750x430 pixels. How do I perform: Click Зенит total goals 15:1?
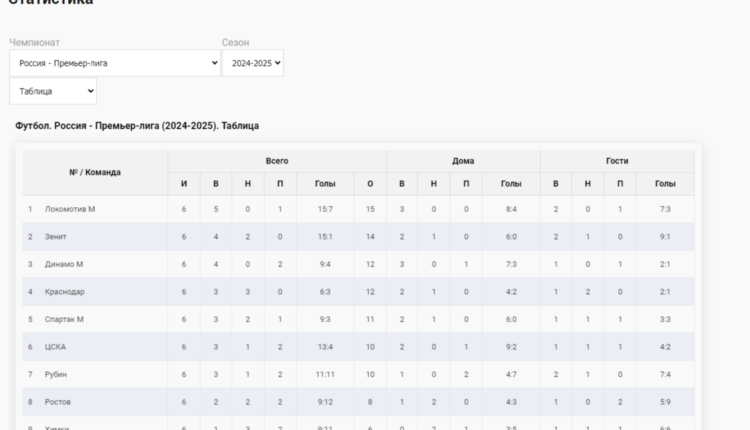(325, 237)
